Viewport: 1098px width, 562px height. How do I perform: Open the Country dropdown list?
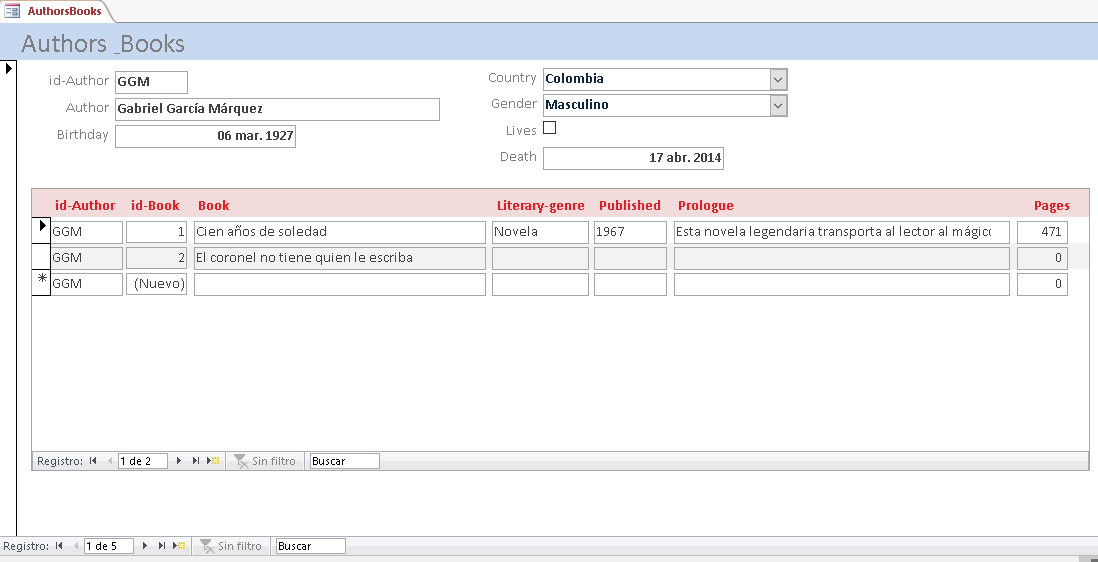(778, 79)
